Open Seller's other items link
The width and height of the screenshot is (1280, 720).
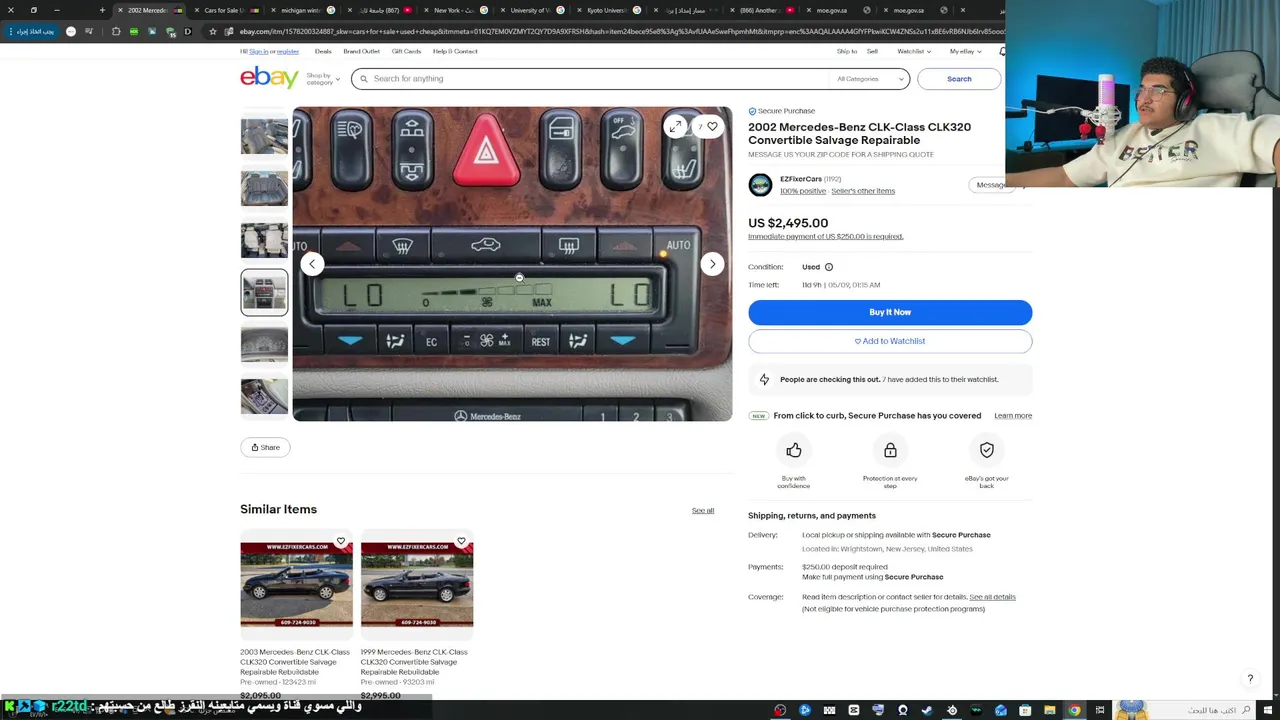pos(863,191)
